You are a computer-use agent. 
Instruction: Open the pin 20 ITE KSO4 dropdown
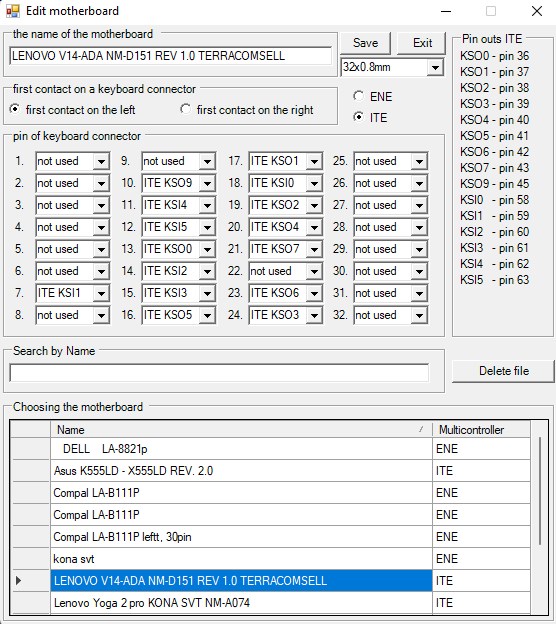tap(314, 227)
